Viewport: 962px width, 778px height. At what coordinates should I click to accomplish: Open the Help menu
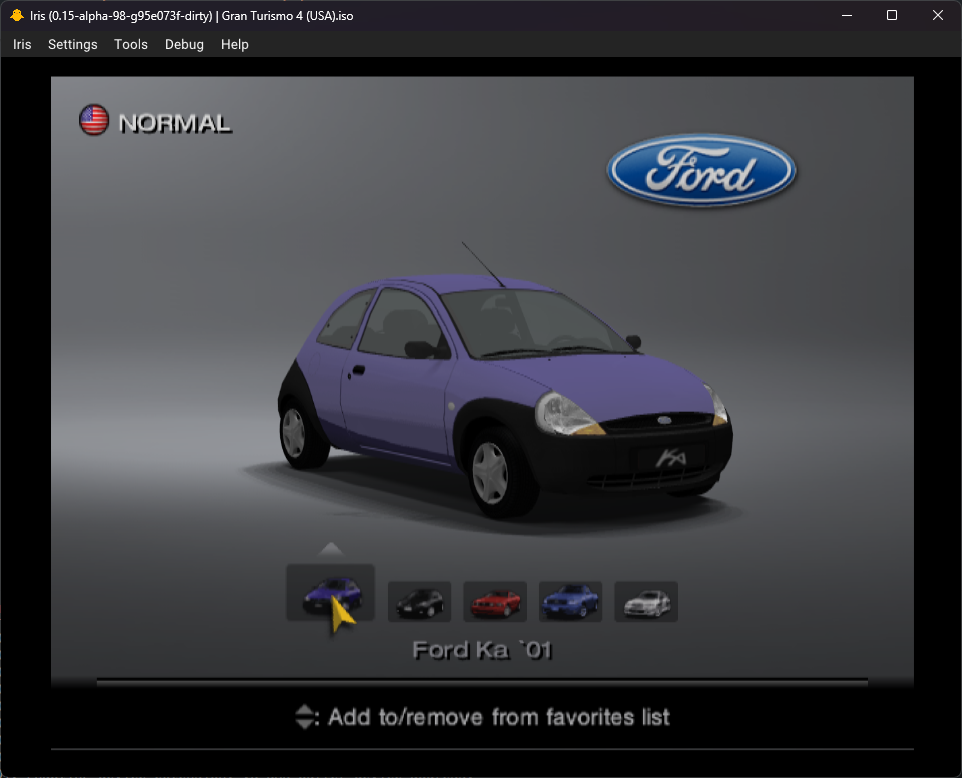pos(234,44)
